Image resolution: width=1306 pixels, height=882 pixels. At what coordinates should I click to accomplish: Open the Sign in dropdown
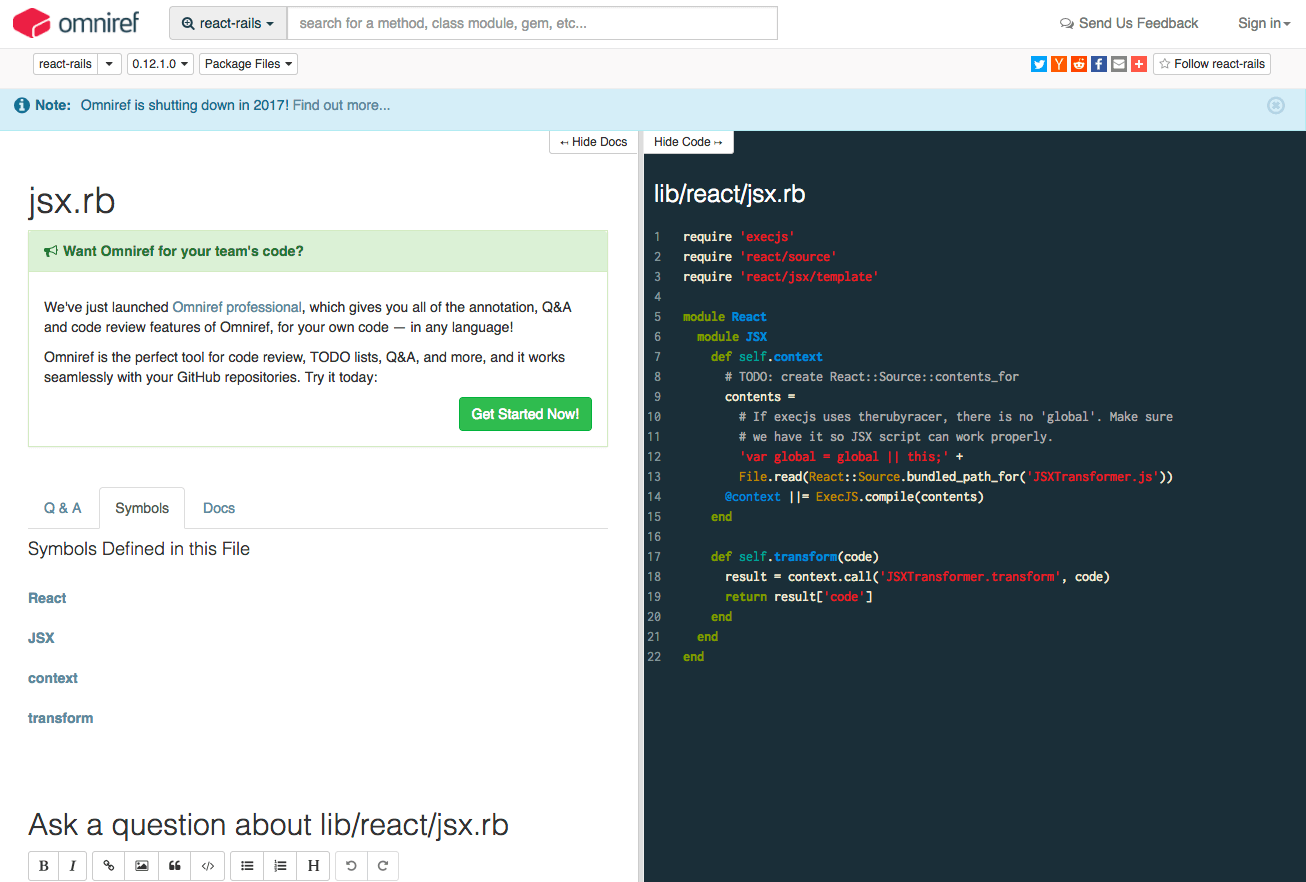click(1263, 23)
